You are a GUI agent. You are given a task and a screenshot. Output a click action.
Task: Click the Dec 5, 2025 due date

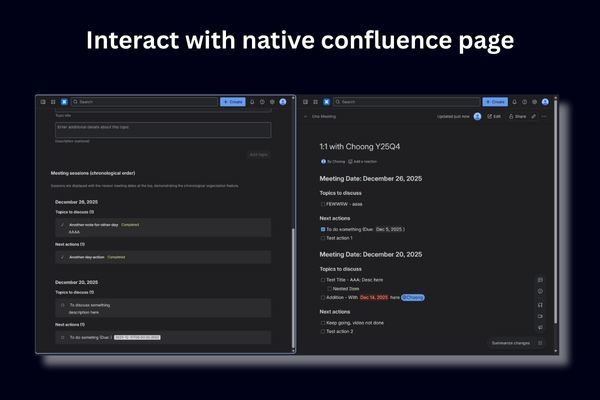tap(390, 229)
